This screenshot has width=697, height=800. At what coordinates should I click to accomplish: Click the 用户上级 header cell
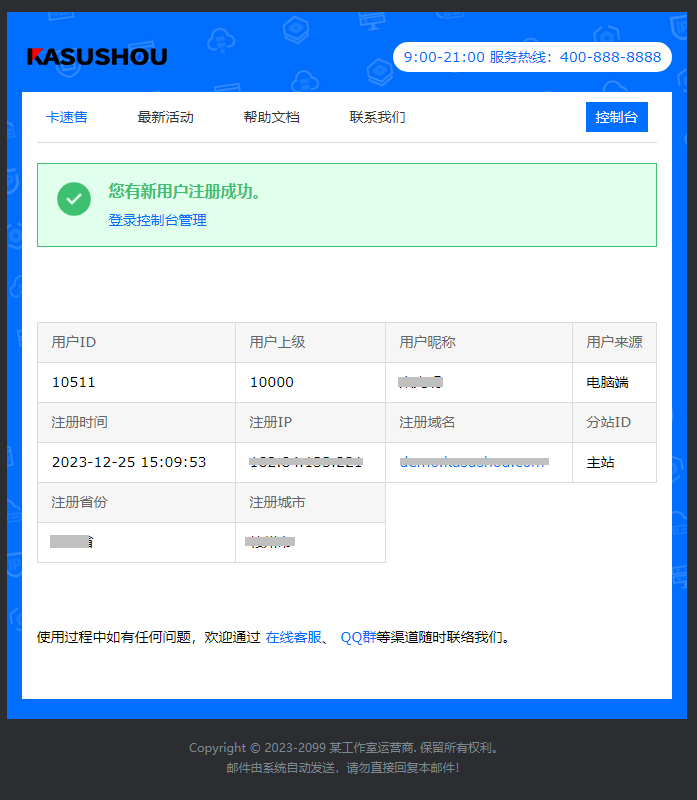point(310,342)
